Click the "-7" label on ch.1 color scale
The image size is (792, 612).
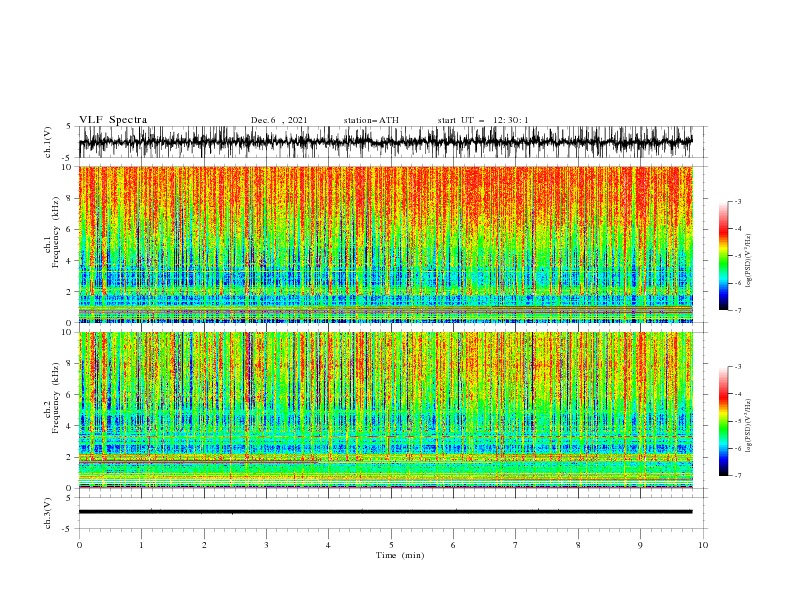tap(738, 310)
